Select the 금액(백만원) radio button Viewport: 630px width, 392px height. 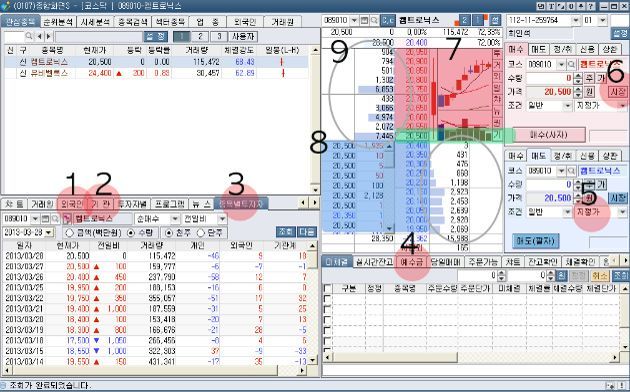tap(70, 233)
